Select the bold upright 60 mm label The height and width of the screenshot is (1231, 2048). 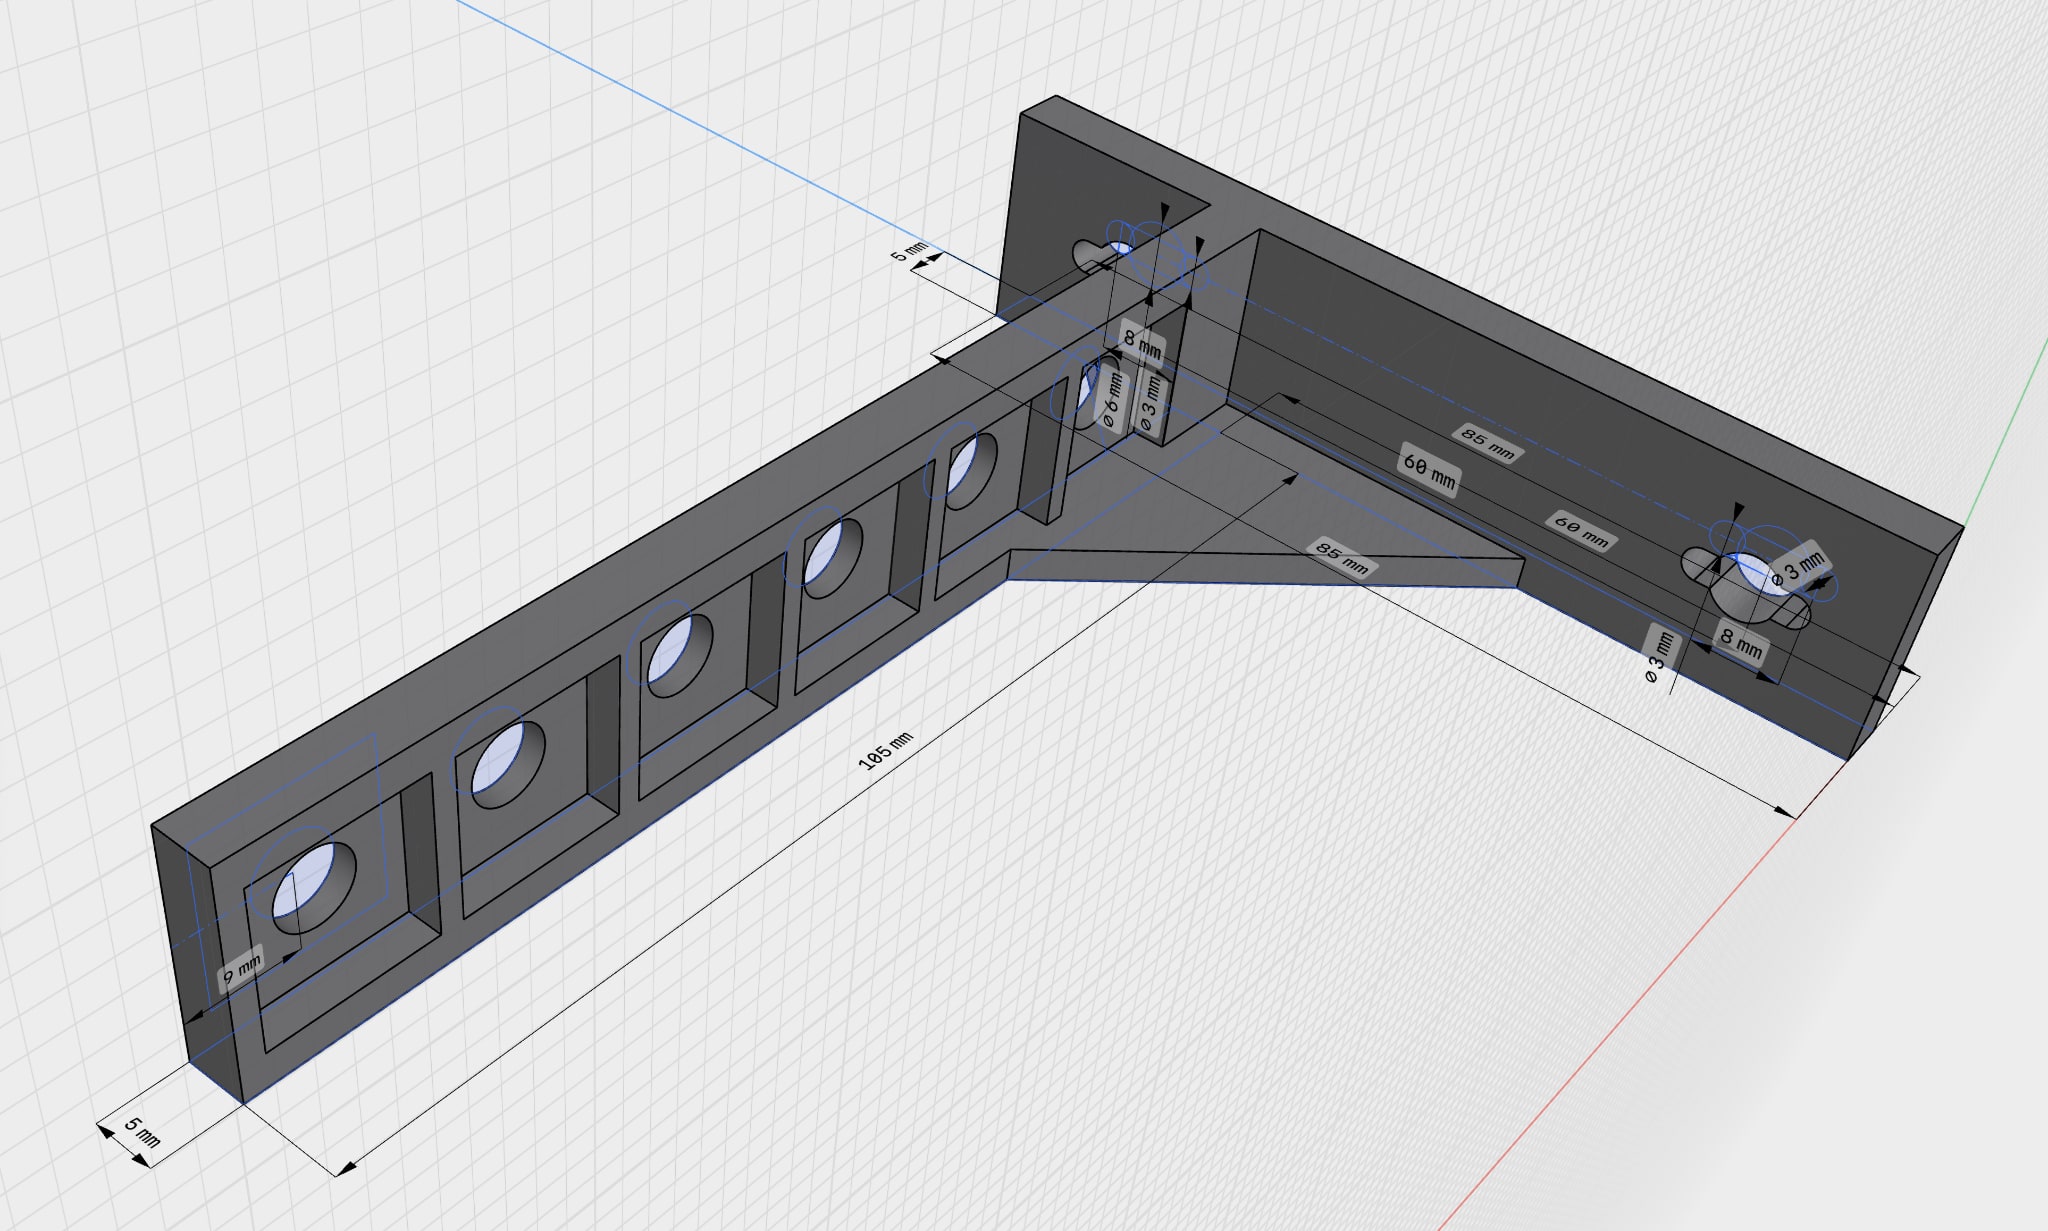(x=1429, y=468)
